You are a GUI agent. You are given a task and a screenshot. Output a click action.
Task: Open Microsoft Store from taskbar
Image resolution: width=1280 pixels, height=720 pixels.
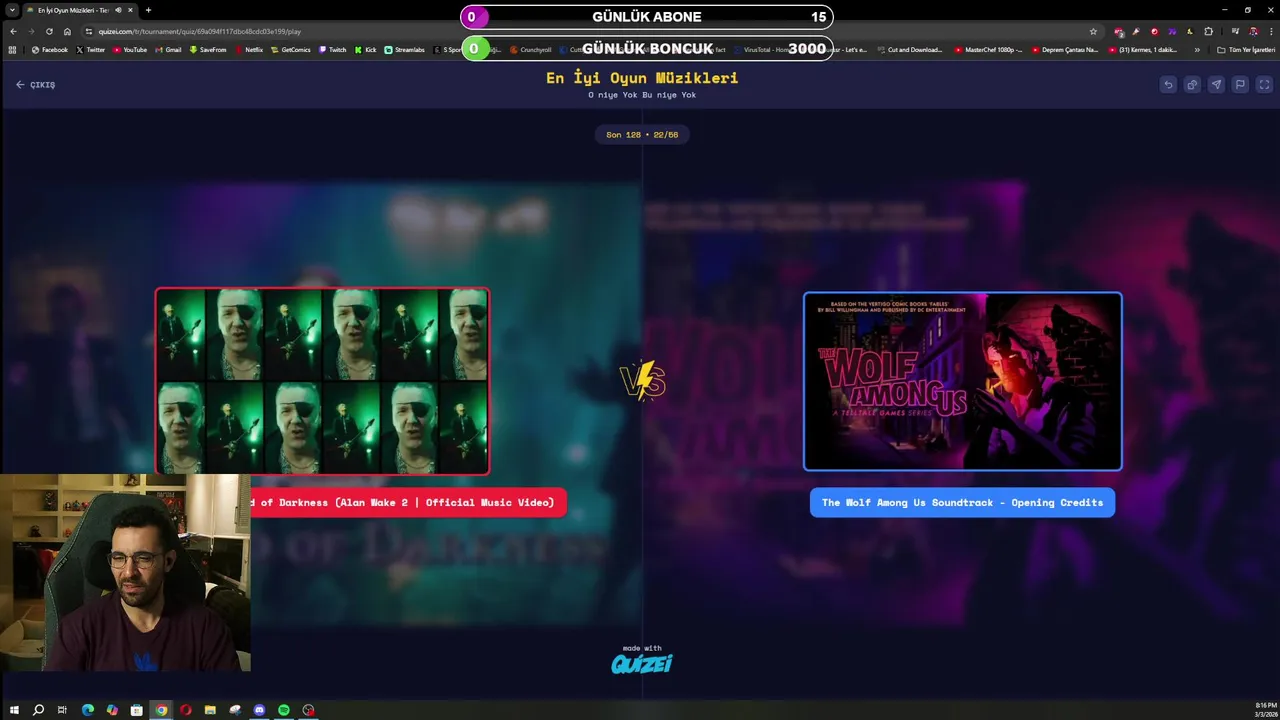136,710
